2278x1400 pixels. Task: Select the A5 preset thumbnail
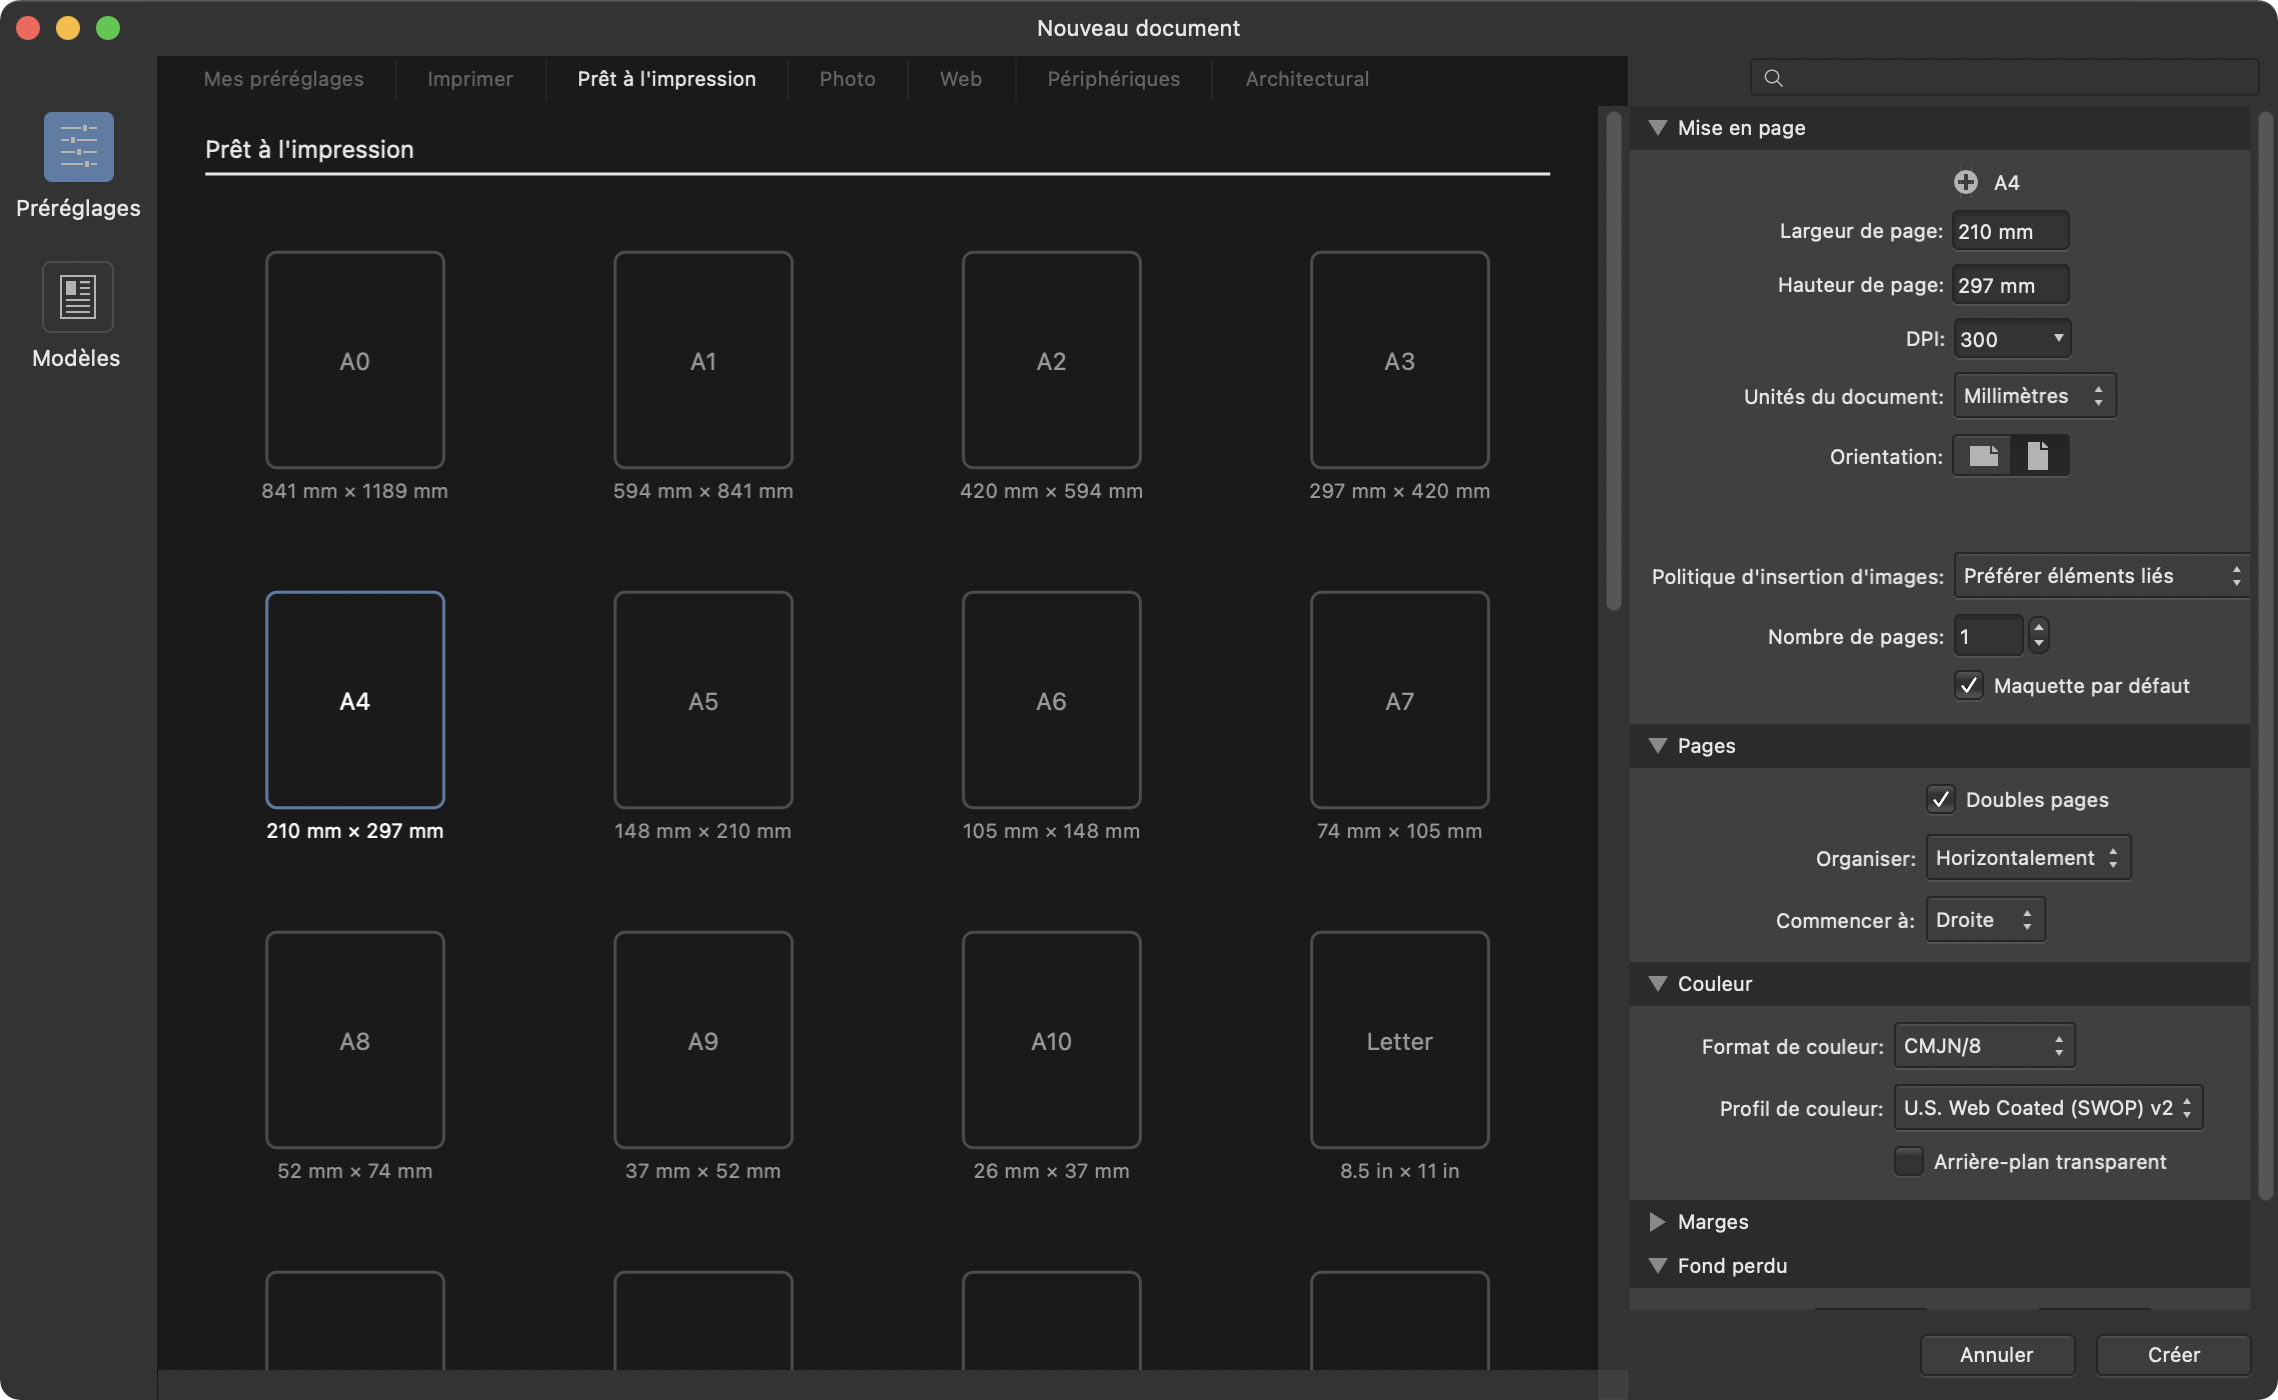pos(703,700)
